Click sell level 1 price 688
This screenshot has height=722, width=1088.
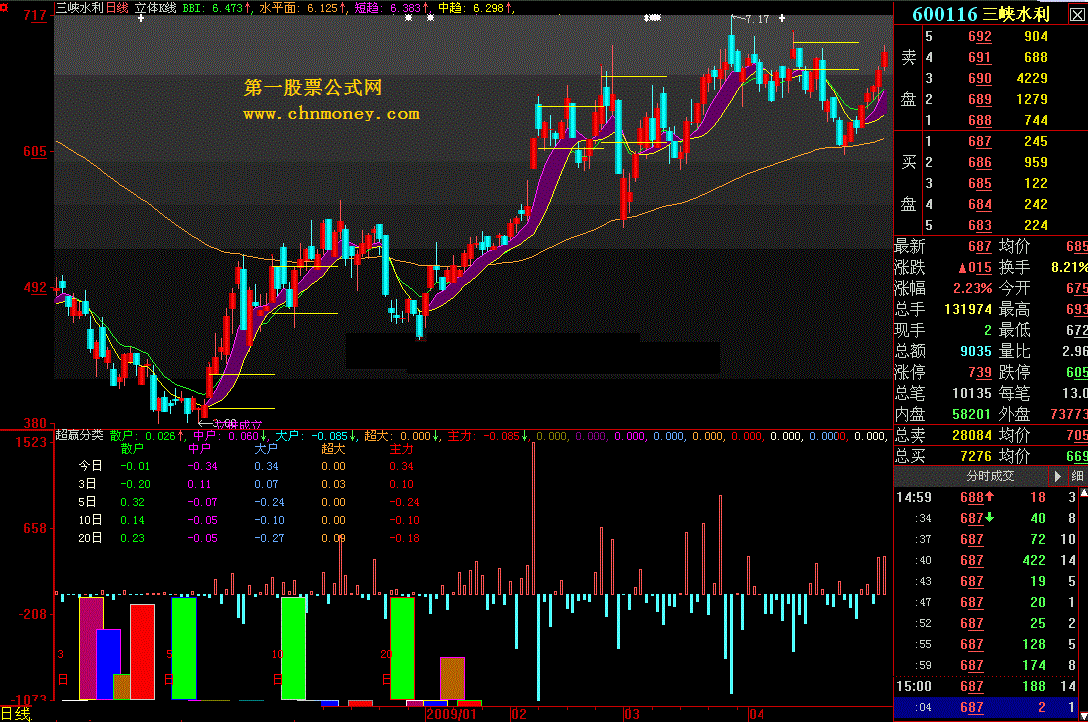[x=980, y=121]
